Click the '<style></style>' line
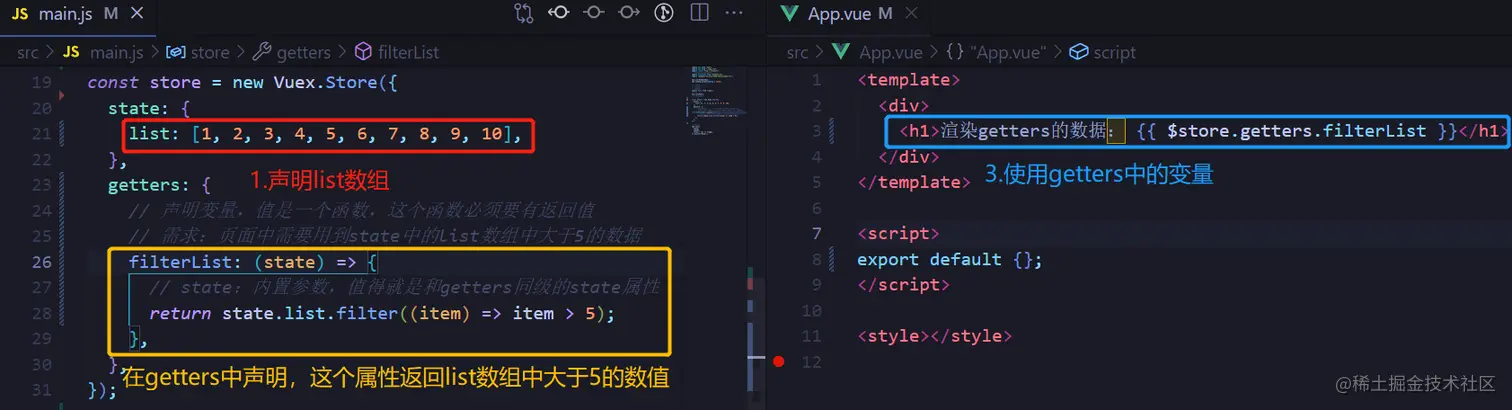Screen dimensions: 1512x410 point(935,336)
